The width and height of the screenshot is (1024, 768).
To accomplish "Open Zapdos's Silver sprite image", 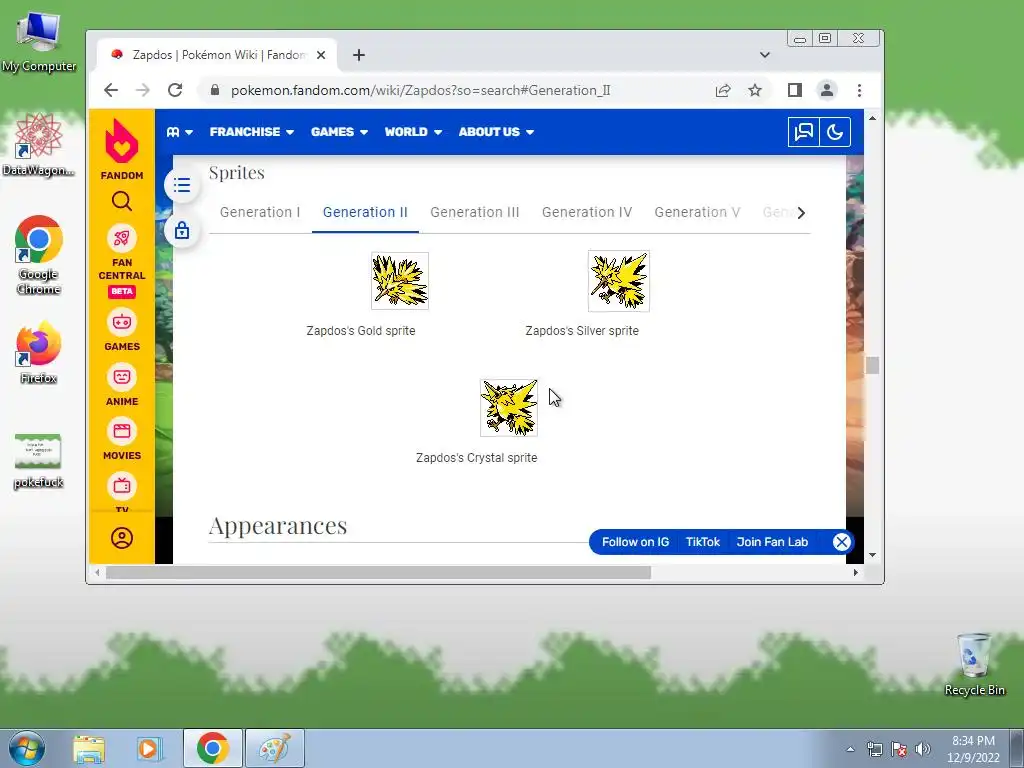I will pos(618,281).
